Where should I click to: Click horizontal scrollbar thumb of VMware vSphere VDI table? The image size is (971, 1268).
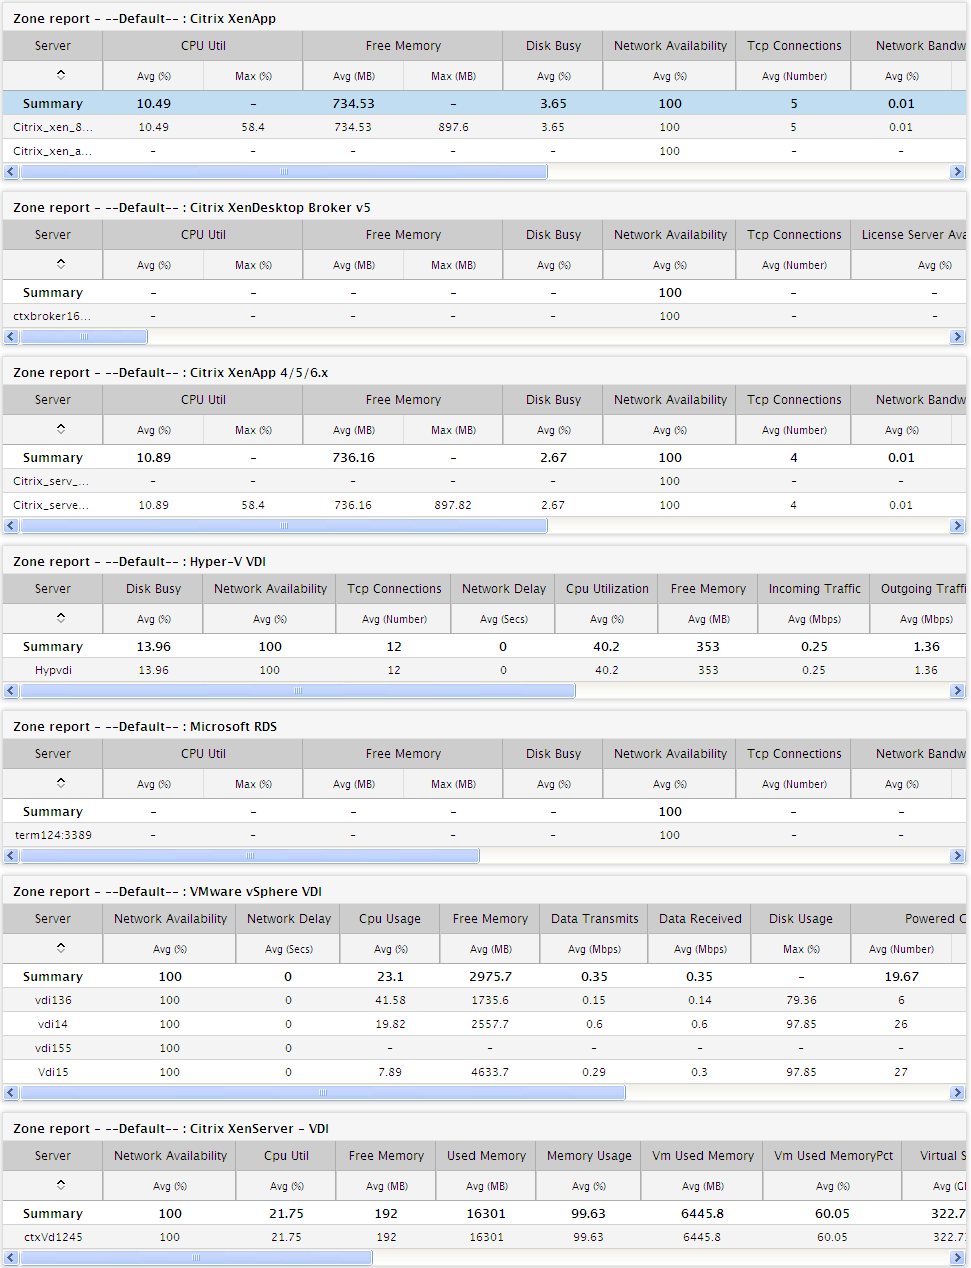pos(323,1093)
